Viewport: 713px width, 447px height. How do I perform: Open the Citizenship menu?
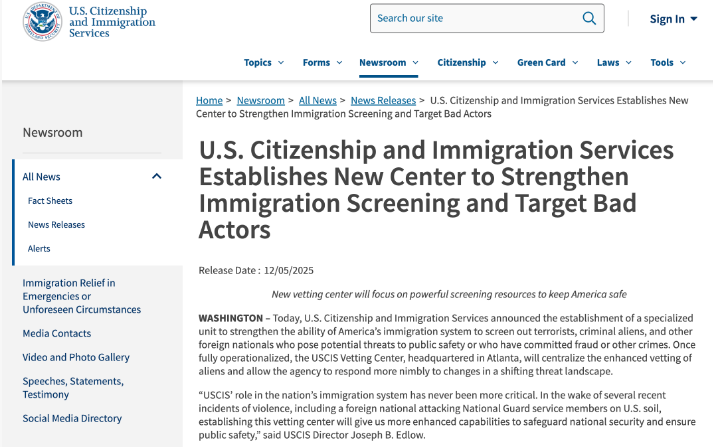point(467,62)
